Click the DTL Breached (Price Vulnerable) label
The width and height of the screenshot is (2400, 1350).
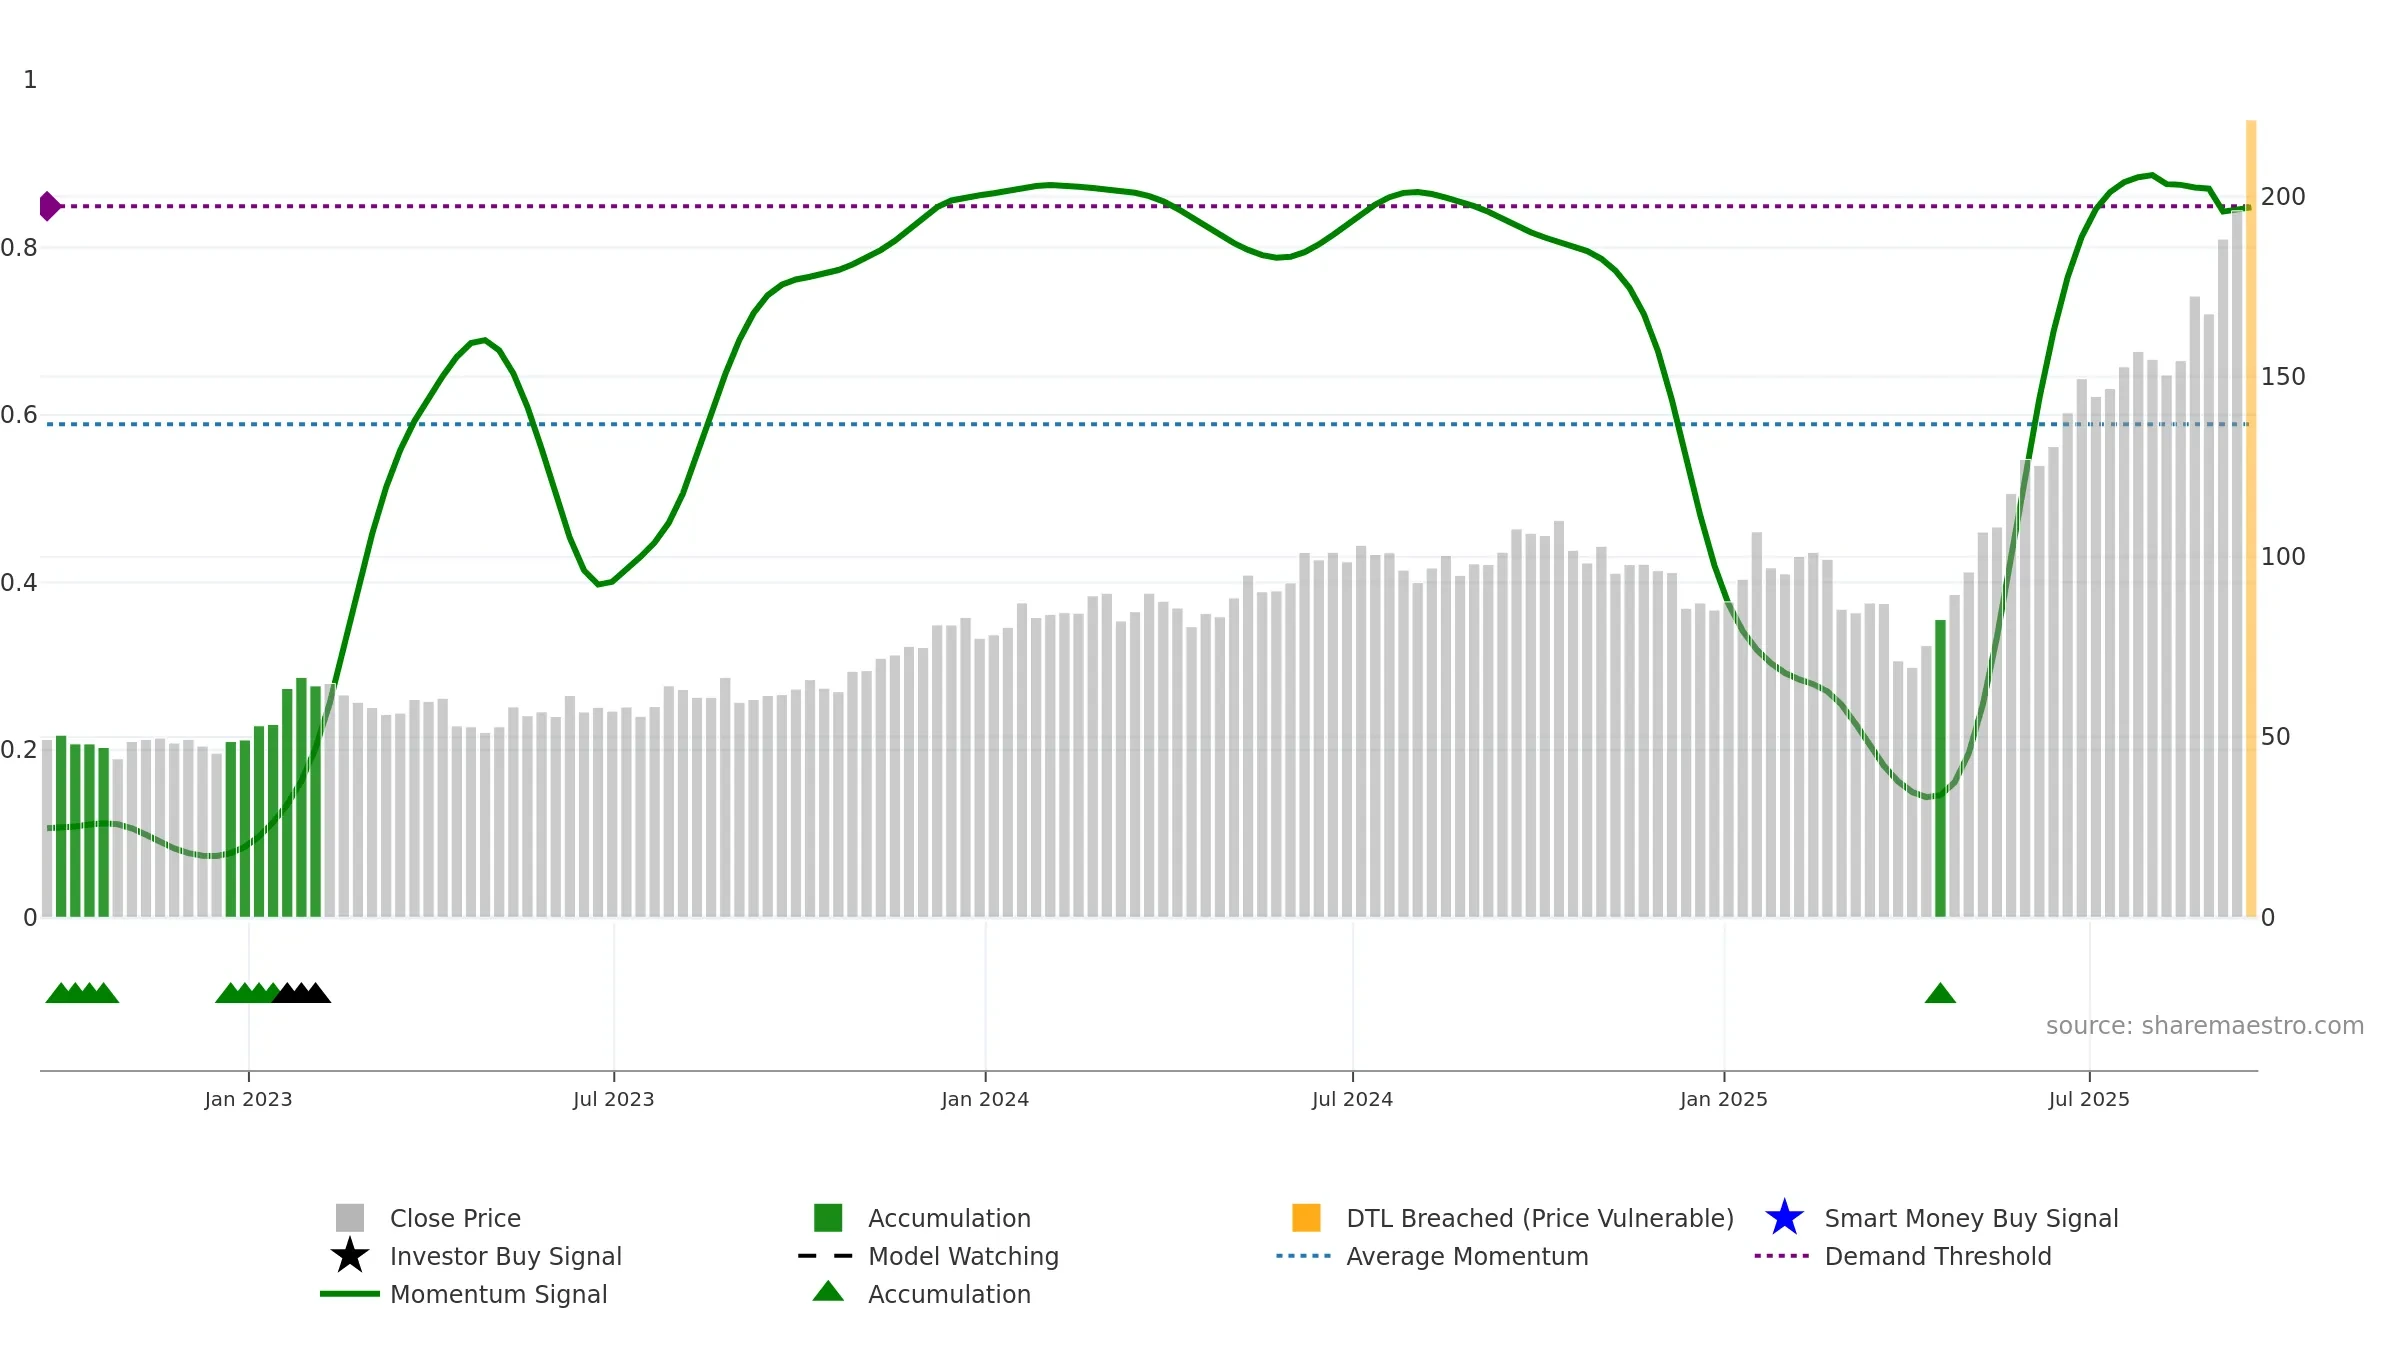tap(1540, 1218)
